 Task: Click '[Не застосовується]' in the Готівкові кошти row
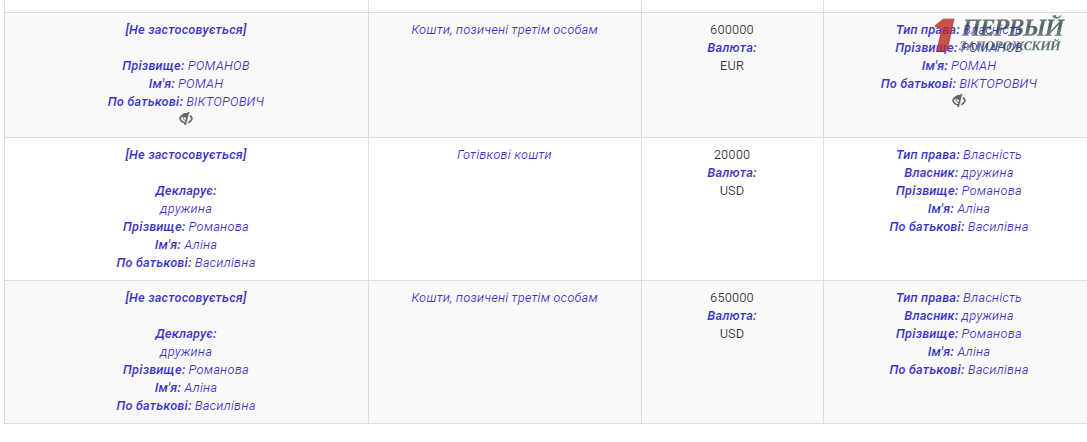(186, 155)
